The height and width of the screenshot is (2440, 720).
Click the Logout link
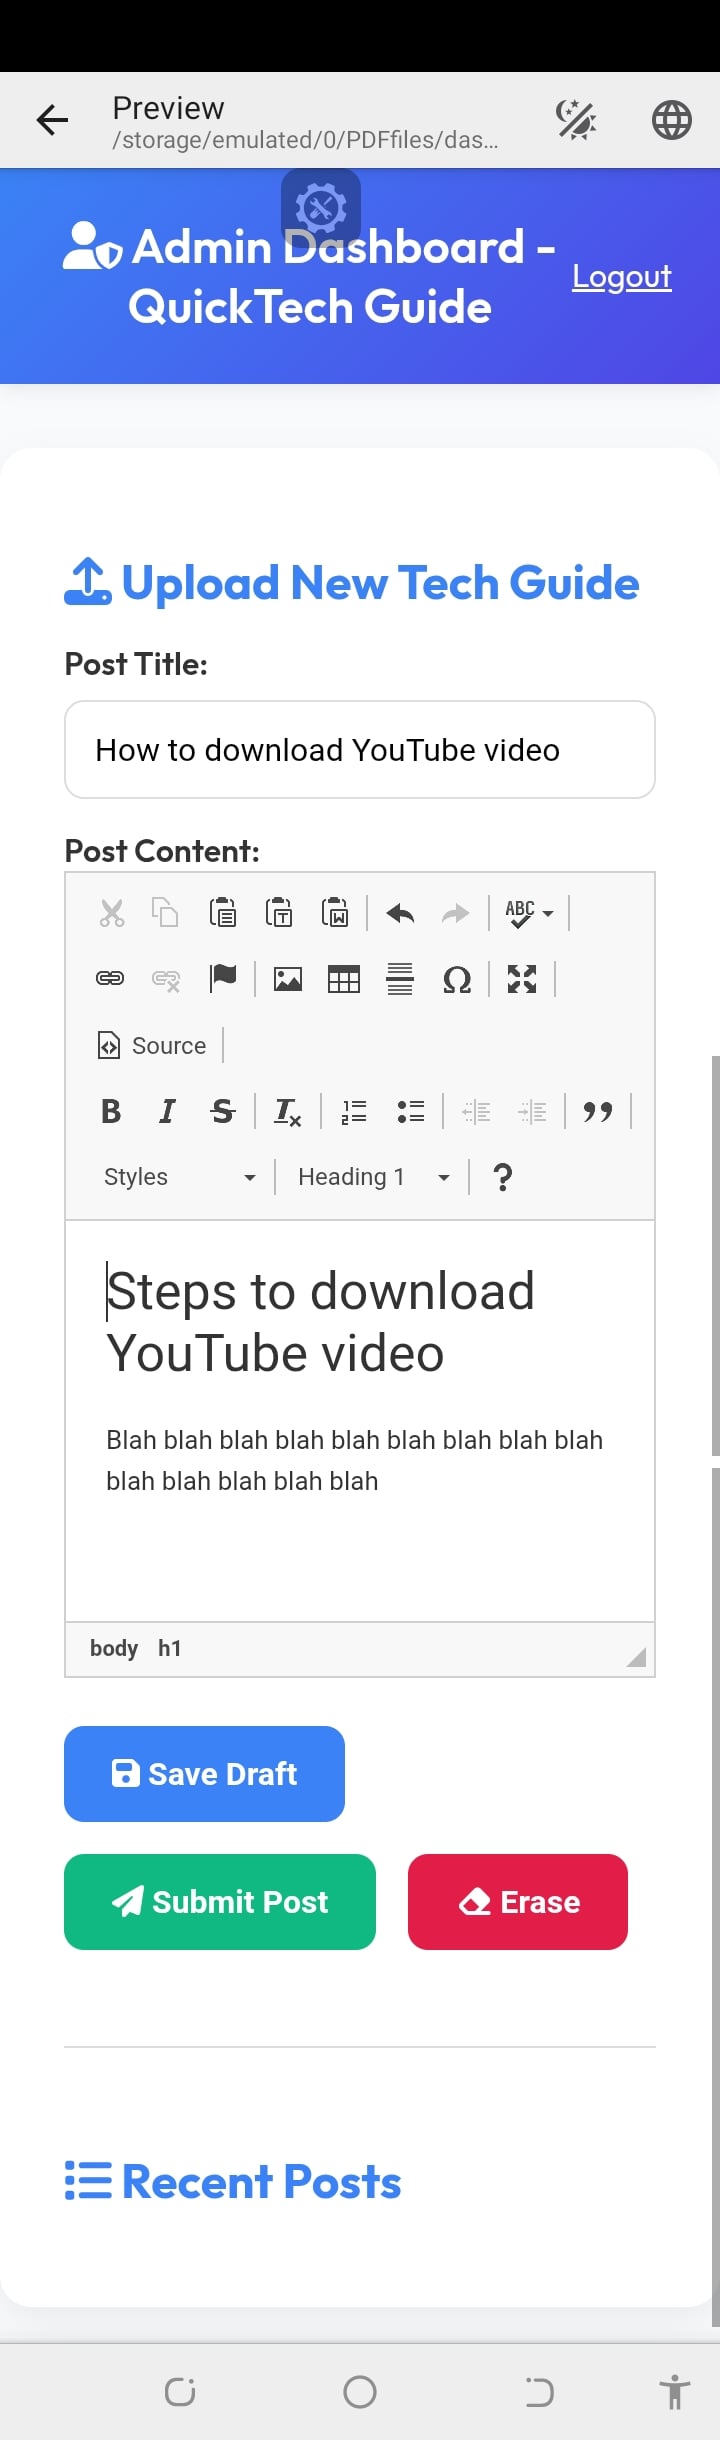(621, 276)
